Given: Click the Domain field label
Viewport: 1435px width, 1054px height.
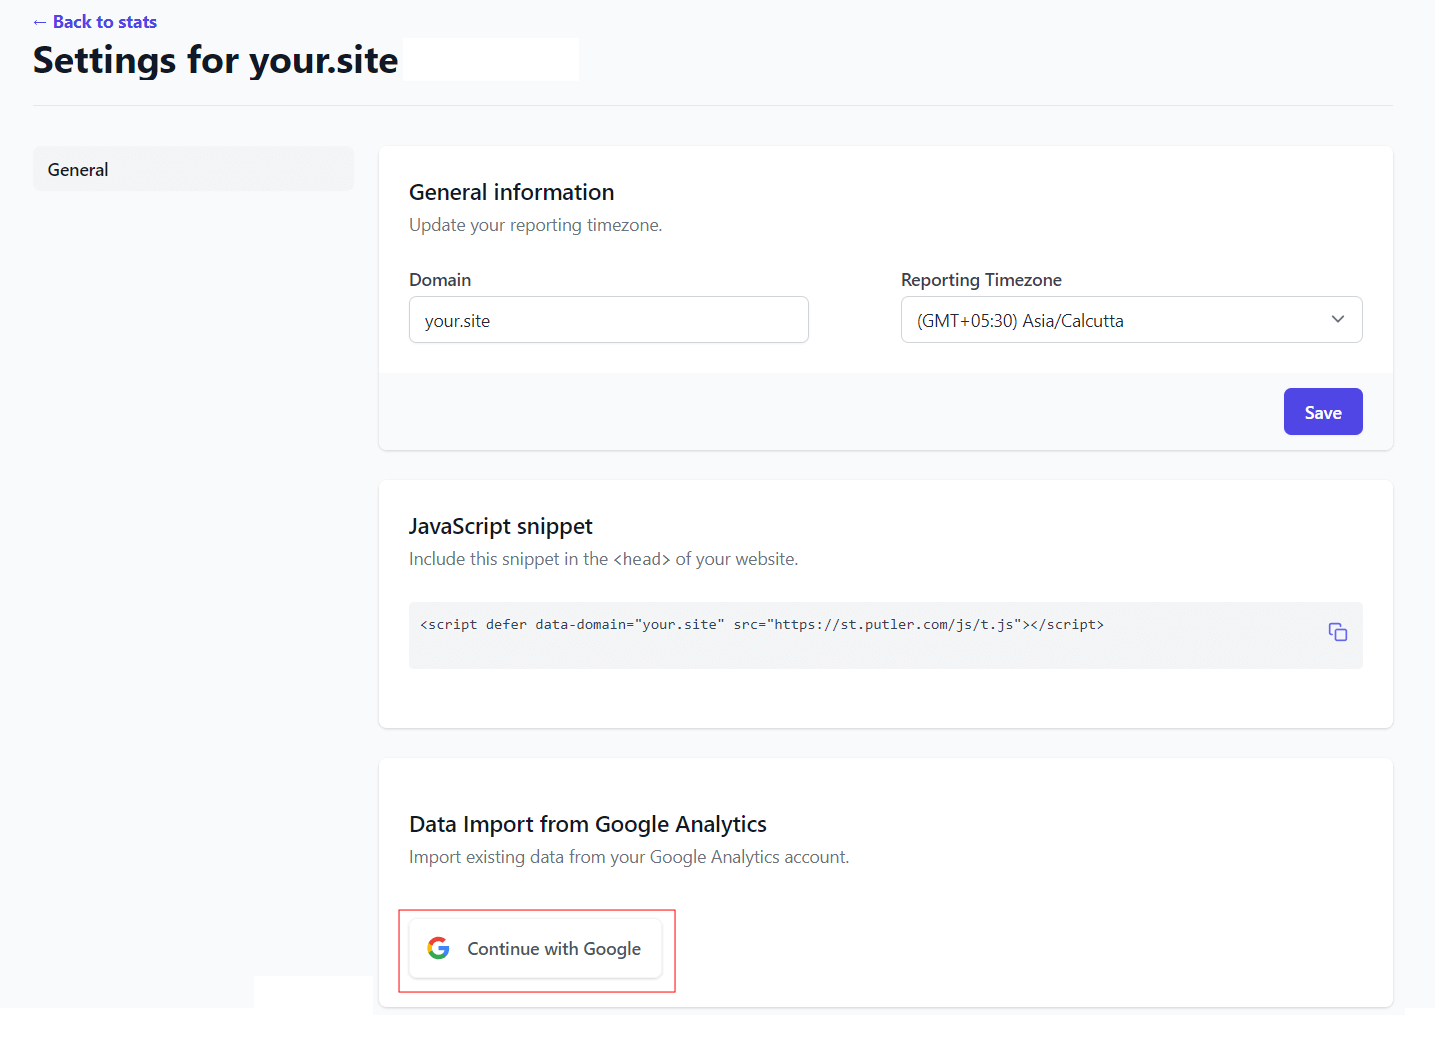Looking at the screenshot, I should (x=440, y=280).
